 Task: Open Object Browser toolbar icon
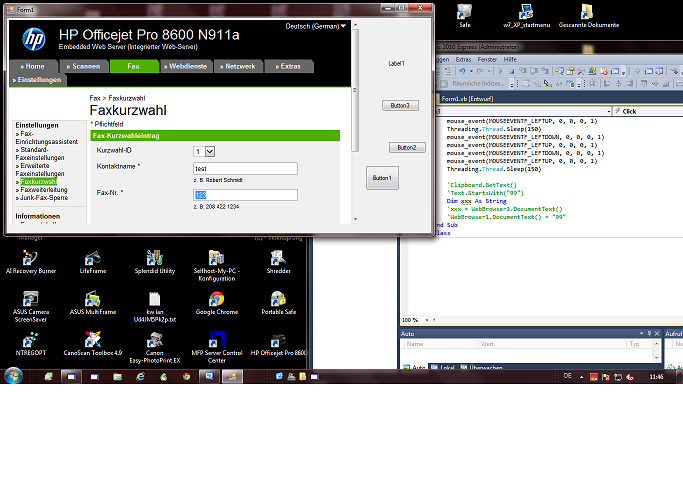(x=592, y=71)
